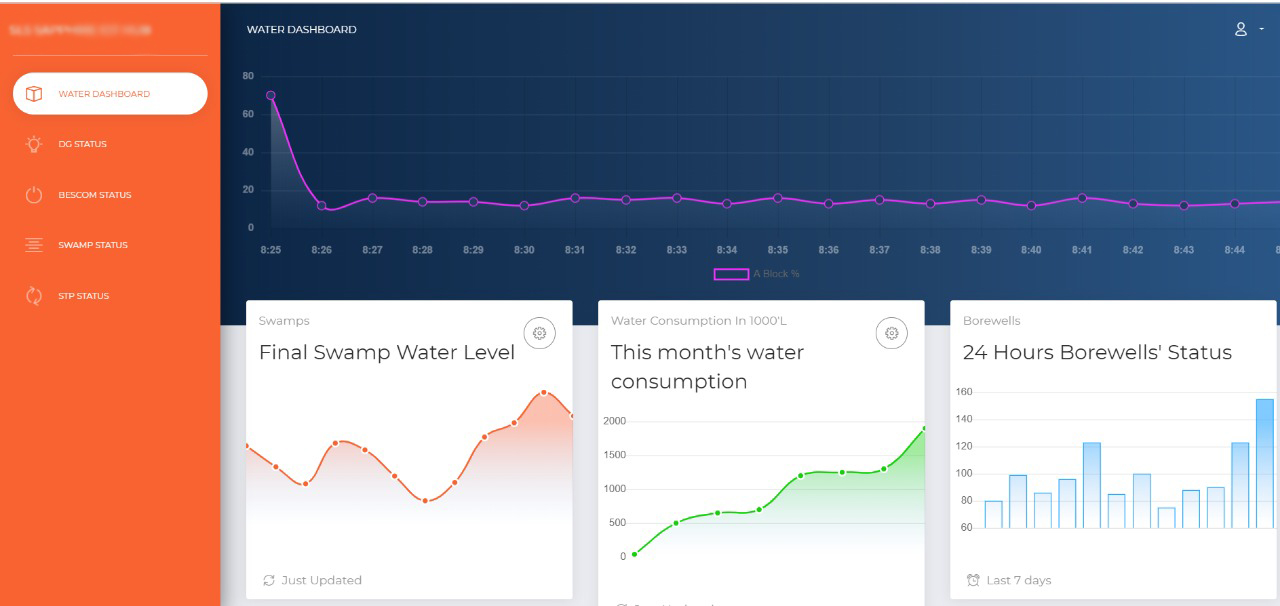
Task: Open settings gear on Water Consumption card
Action: pos(891,333)
